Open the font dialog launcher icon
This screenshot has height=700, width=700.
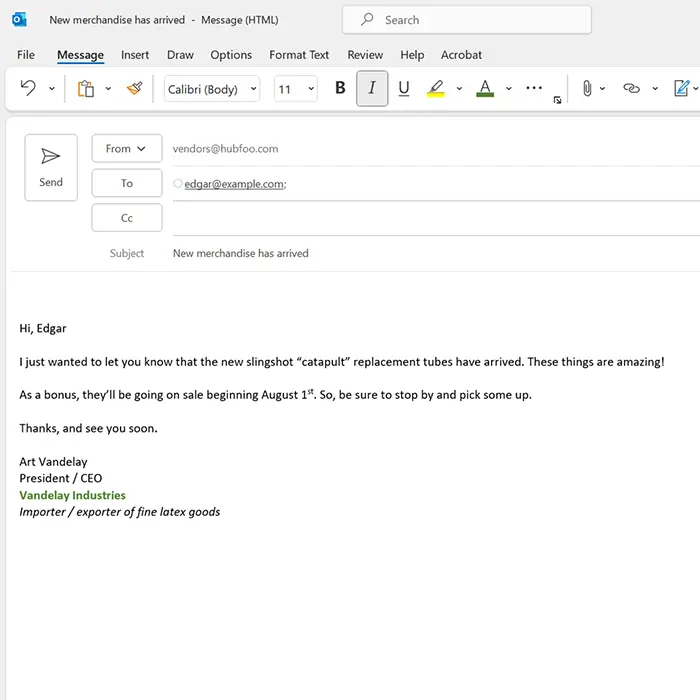coord(557,100)
